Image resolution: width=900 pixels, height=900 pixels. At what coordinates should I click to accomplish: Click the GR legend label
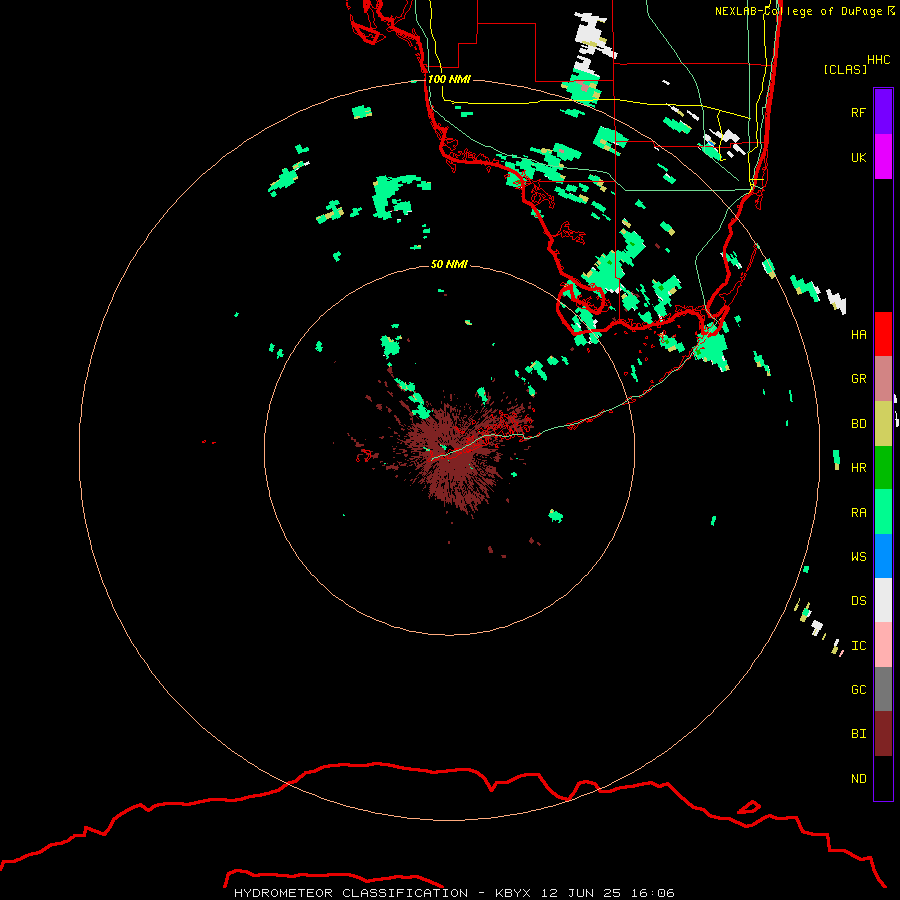click(x=858, y=379)
